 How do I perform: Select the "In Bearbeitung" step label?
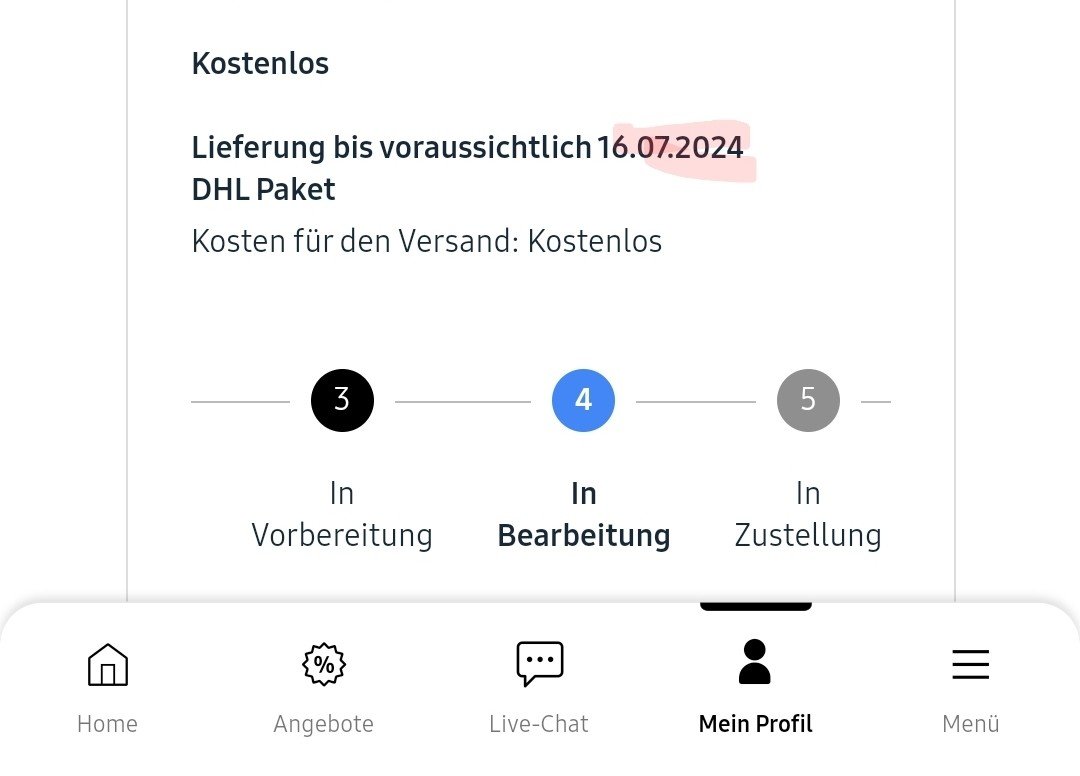pos(584,515)
